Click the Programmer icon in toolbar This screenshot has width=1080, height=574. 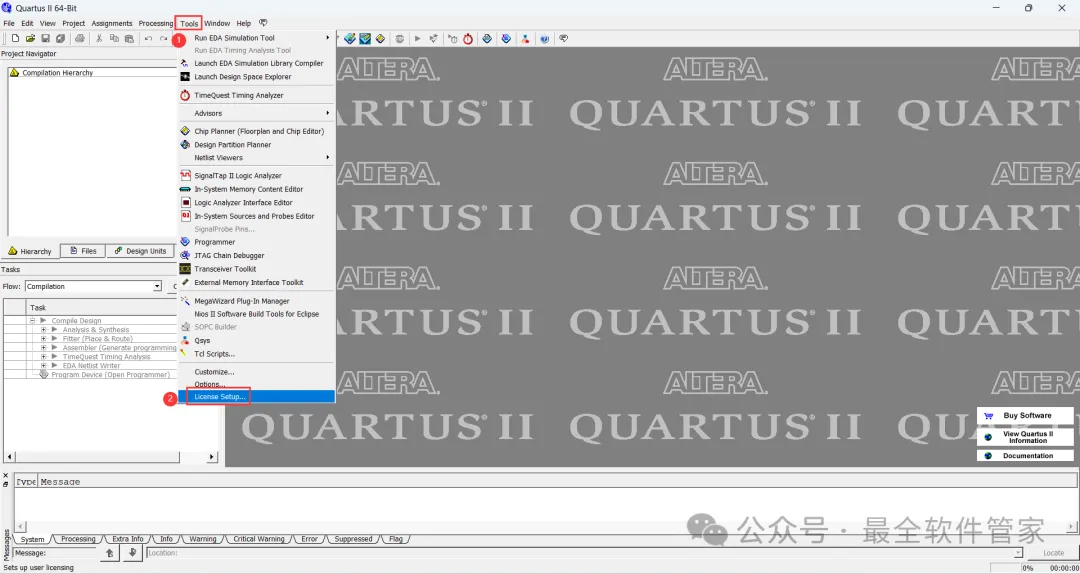pos(506,39)
